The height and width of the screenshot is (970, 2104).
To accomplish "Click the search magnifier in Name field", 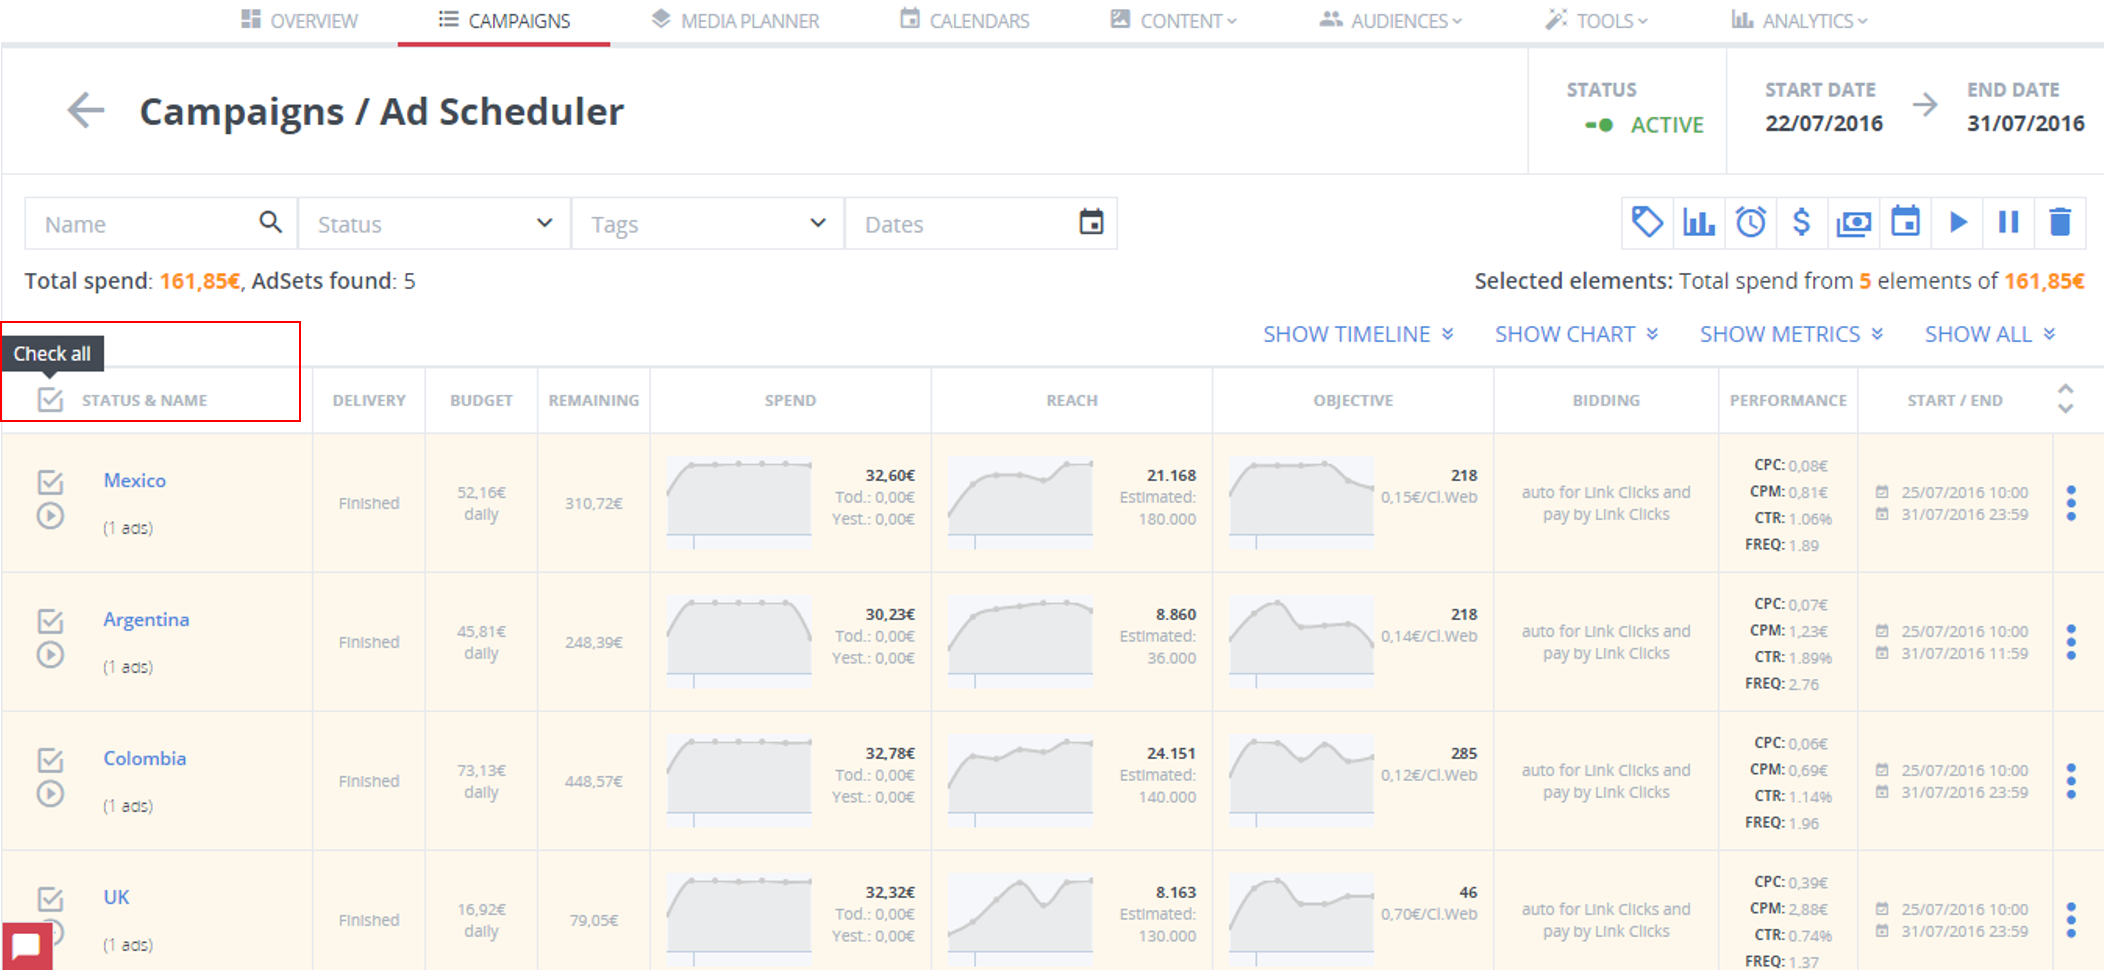I will (x=270, y=222).
